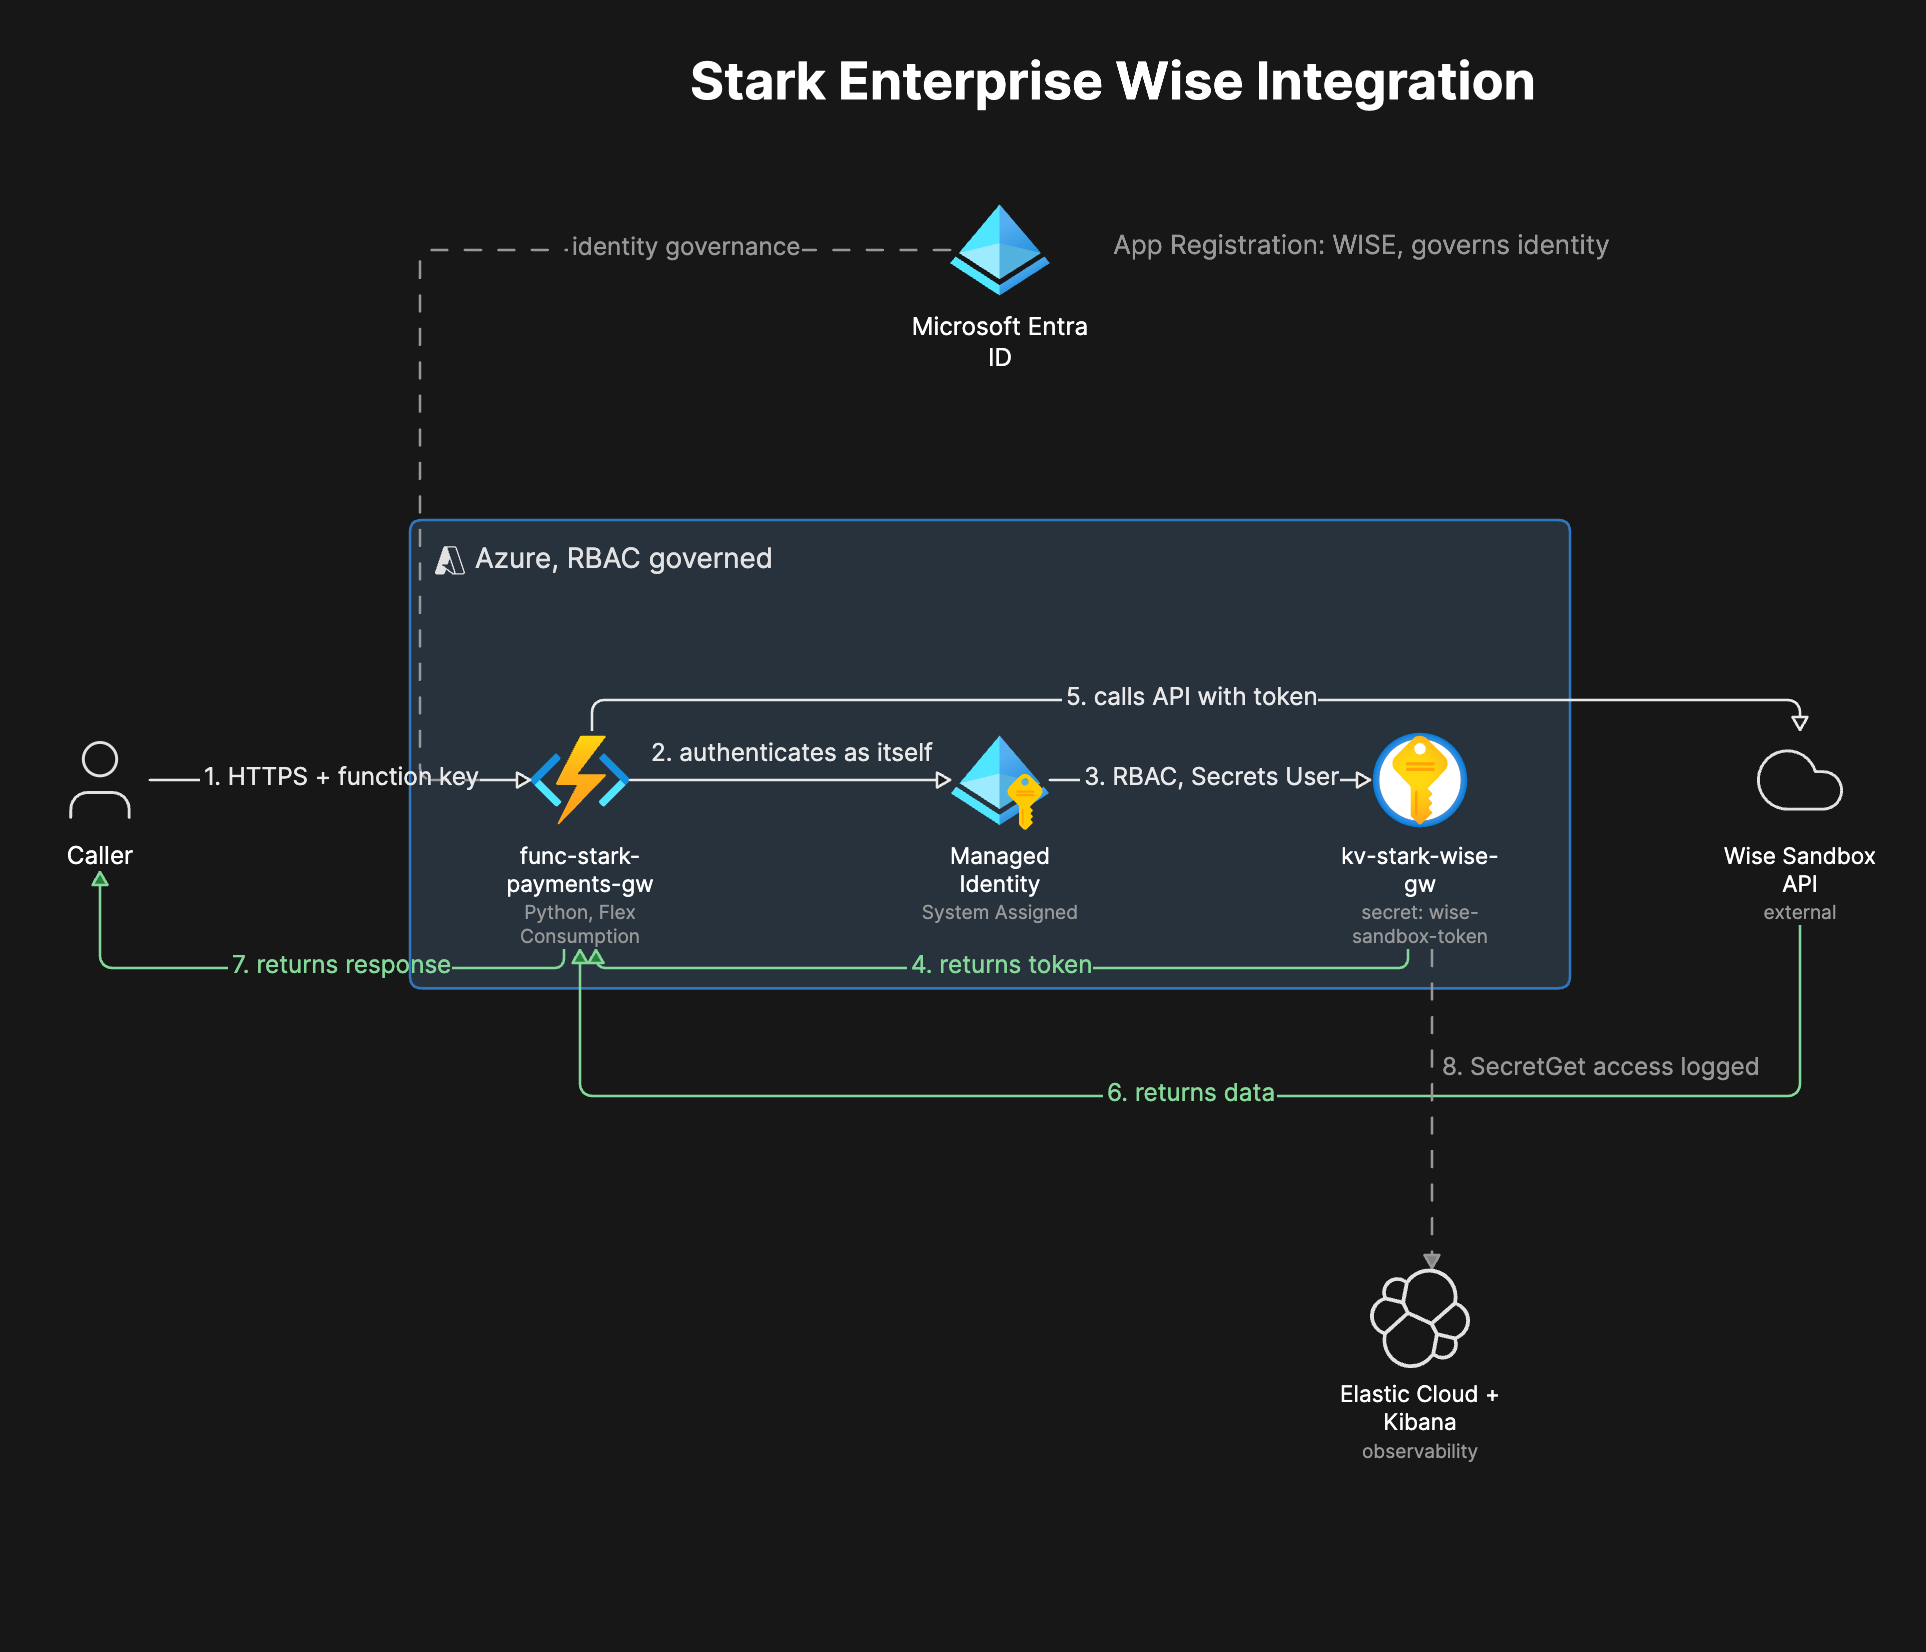Click the Elastic Cloud cluster icon

pyautogui.click(x=1420, y=1318)
